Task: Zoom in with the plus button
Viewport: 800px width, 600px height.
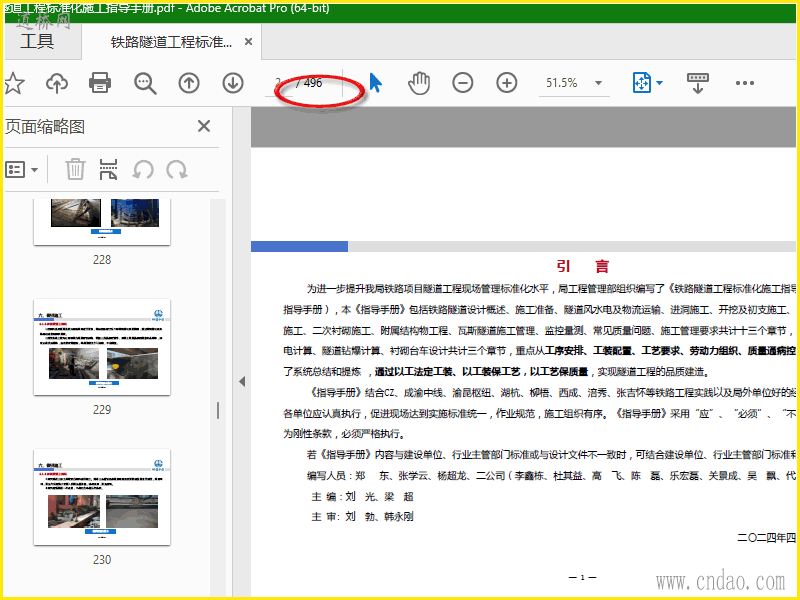Action: [x=507, y=83]
